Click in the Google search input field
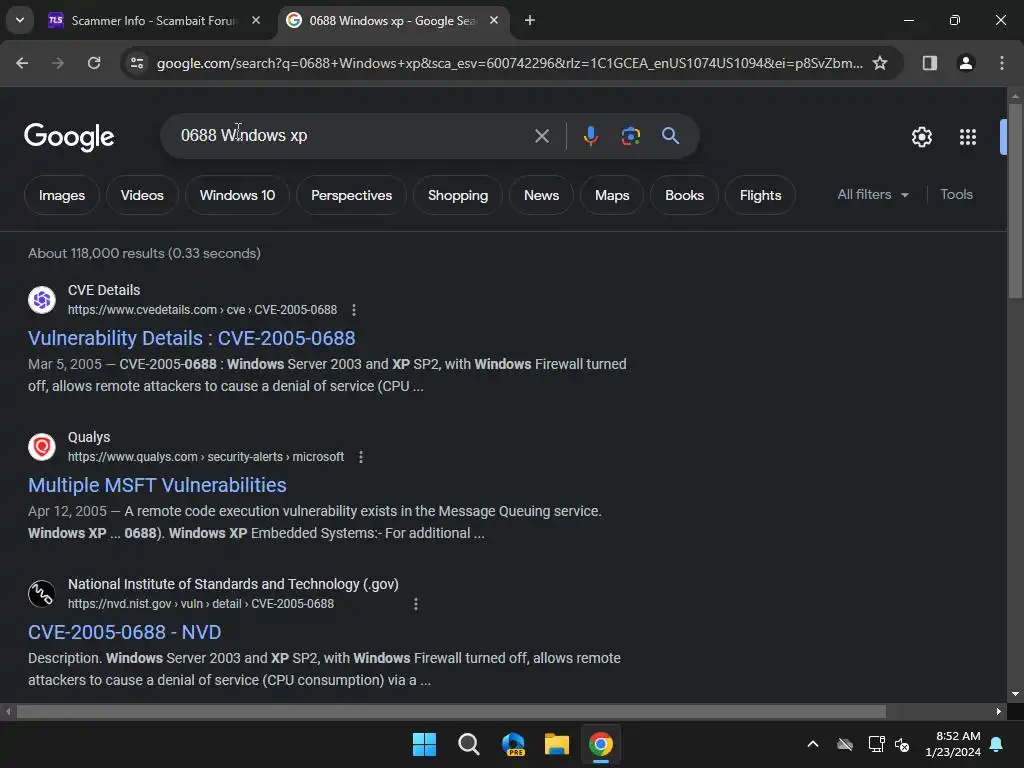Screen dimensions: 1024x768 tap(353, 136)
